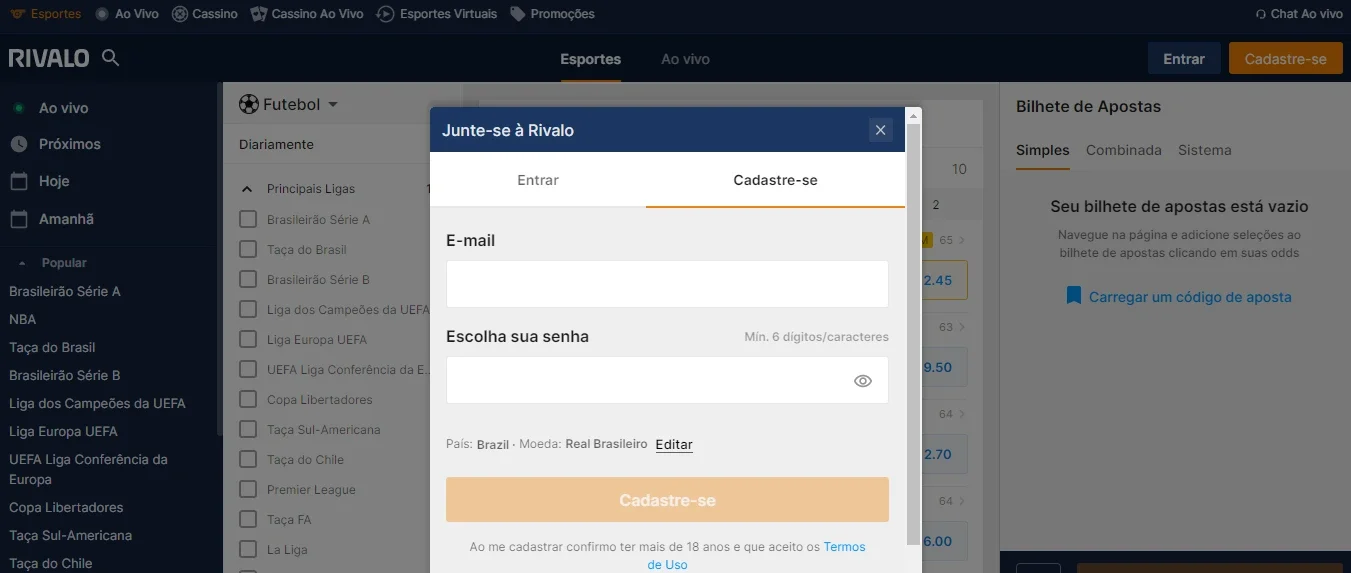Check Brasileirão Série B league checkbox
Image resolution: width=1351 pixels, height=573 pixels.
248,279
